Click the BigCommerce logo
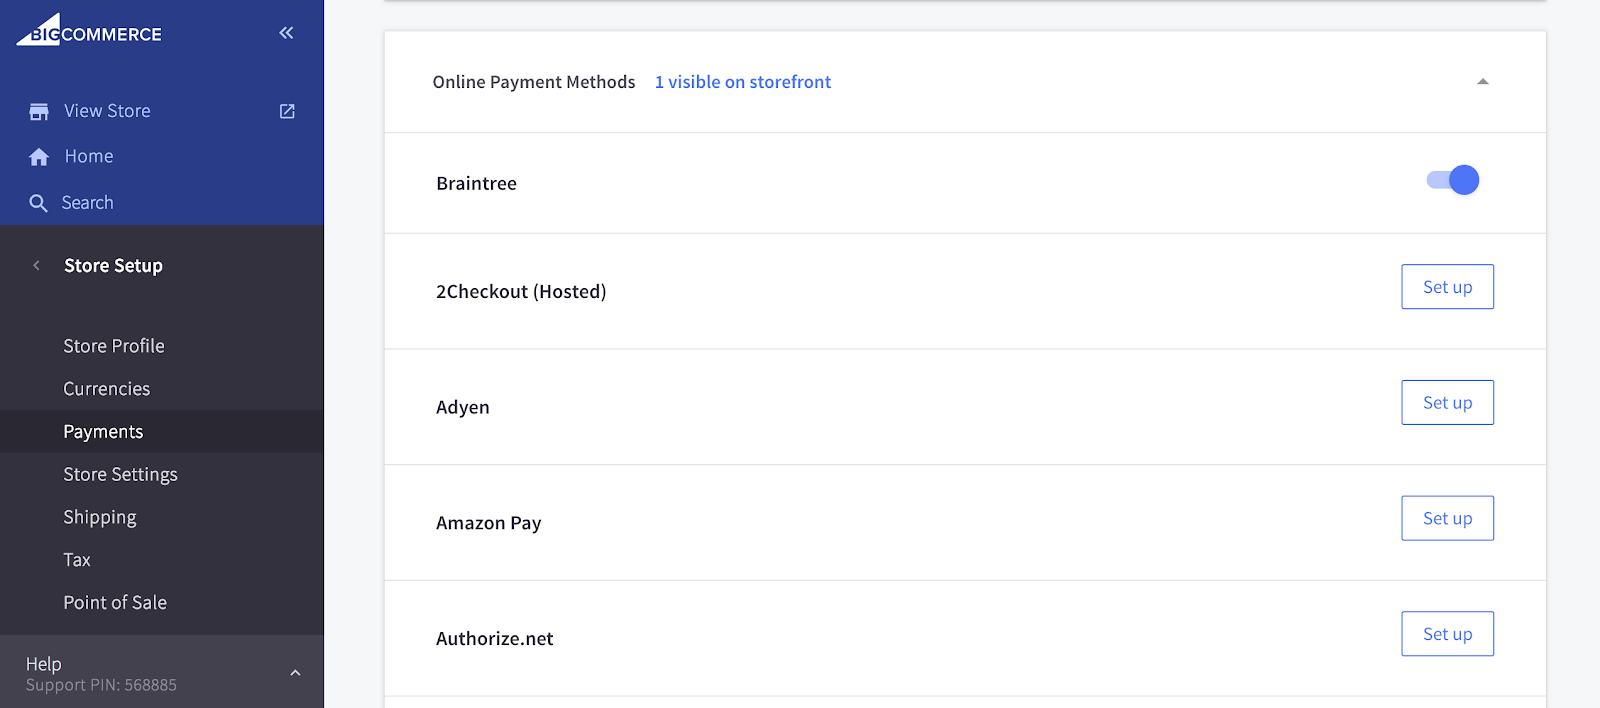Screen dimensions: 1600x708 tap(89, 31)
